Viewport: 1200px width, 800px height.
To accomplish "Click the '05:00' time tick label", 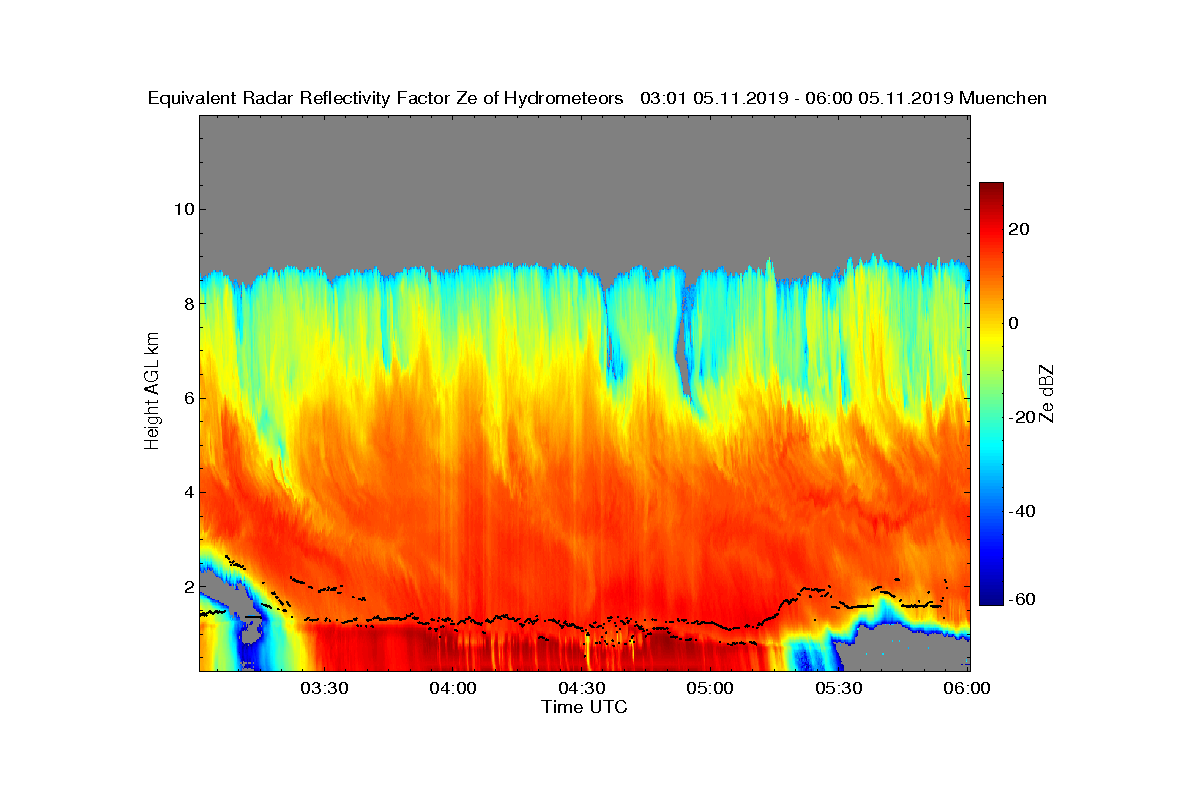I will [x=710, y=688].
